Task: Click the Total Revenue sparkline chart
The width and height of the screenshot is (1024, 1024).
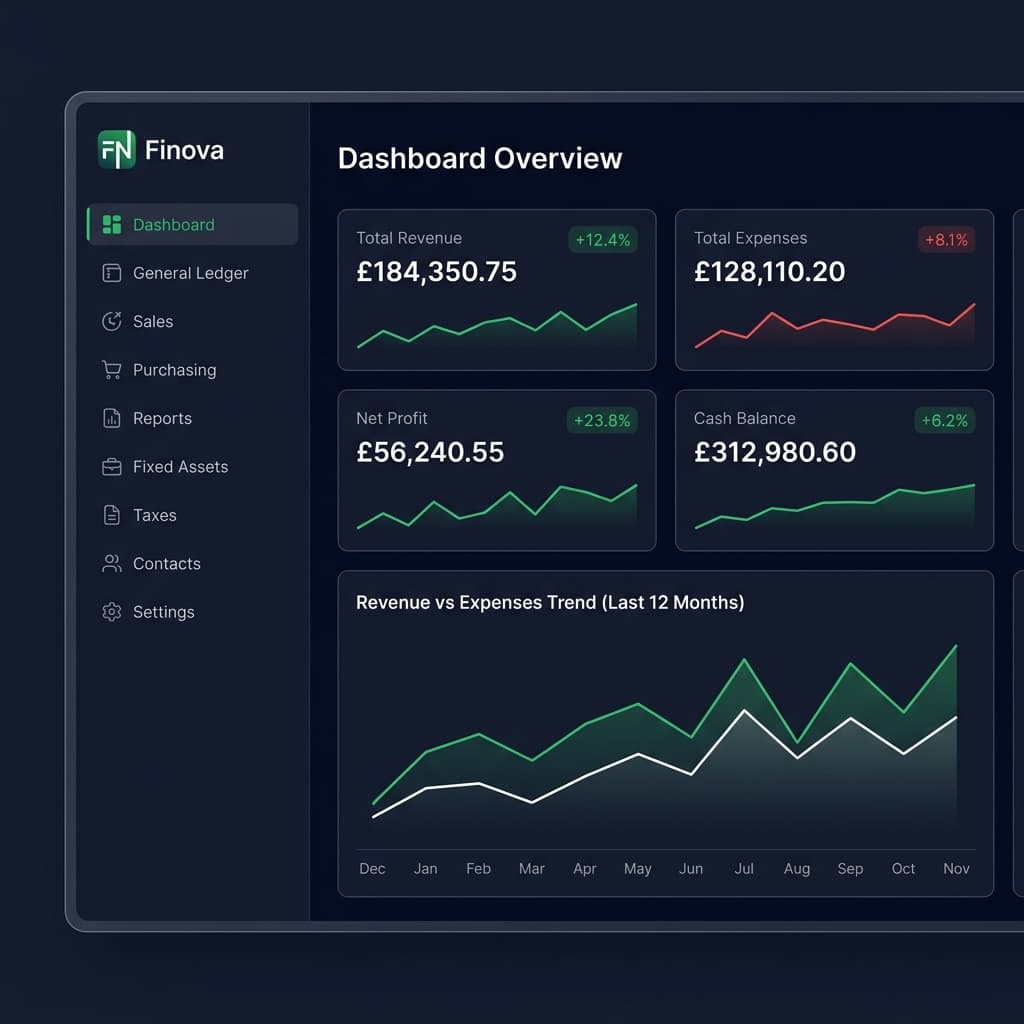Action: coord(497,325)
